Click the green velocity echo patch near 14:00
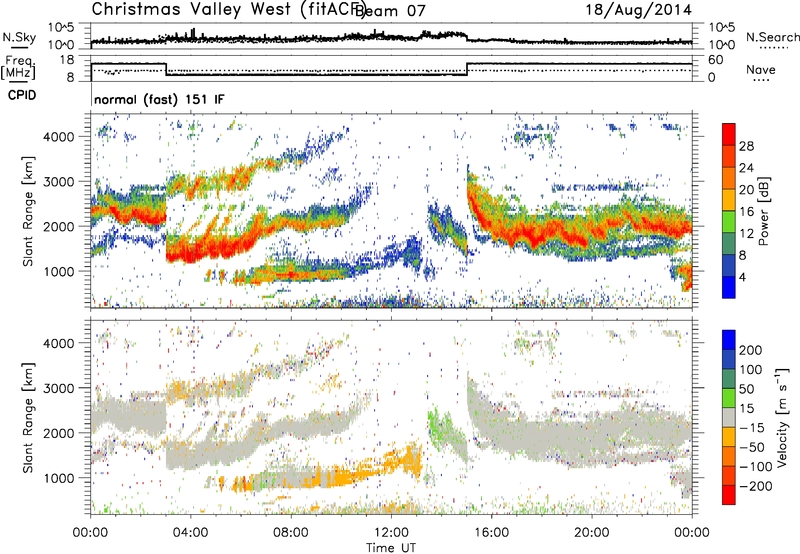 click(445, 433)
